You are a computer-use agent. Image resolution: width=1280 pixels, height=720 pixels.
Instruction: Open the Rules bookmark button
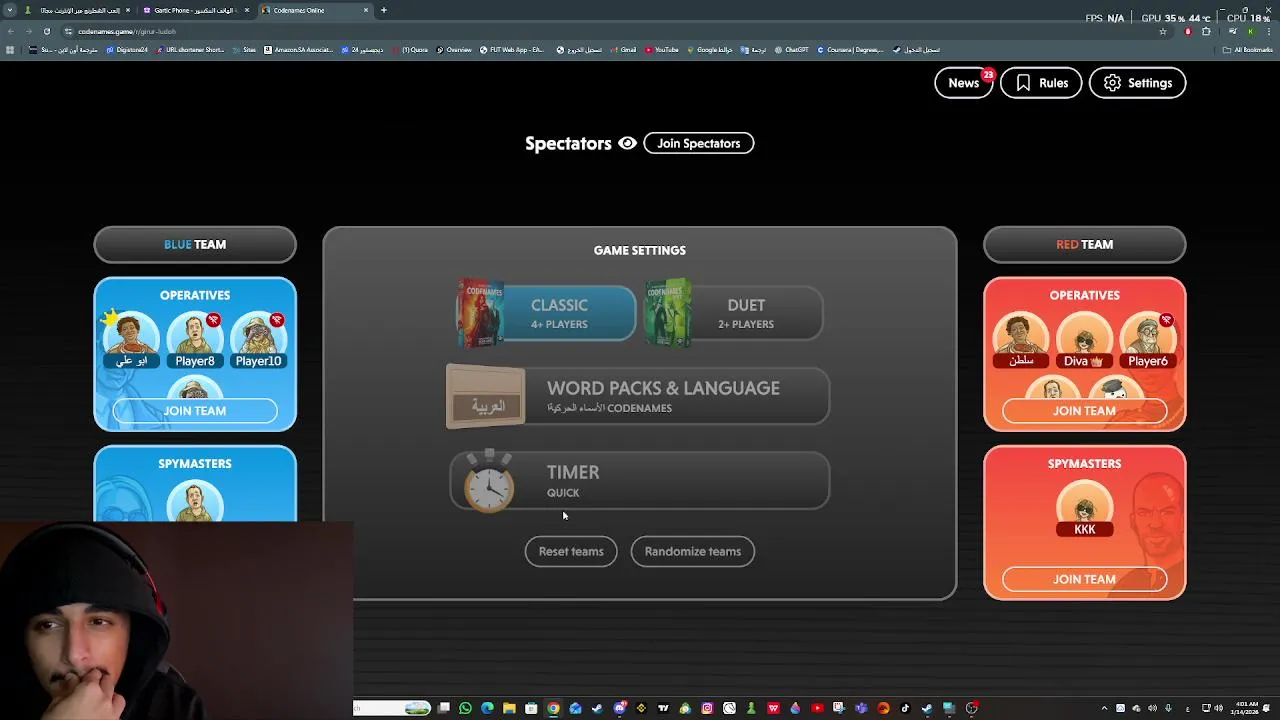(1041, 83)
